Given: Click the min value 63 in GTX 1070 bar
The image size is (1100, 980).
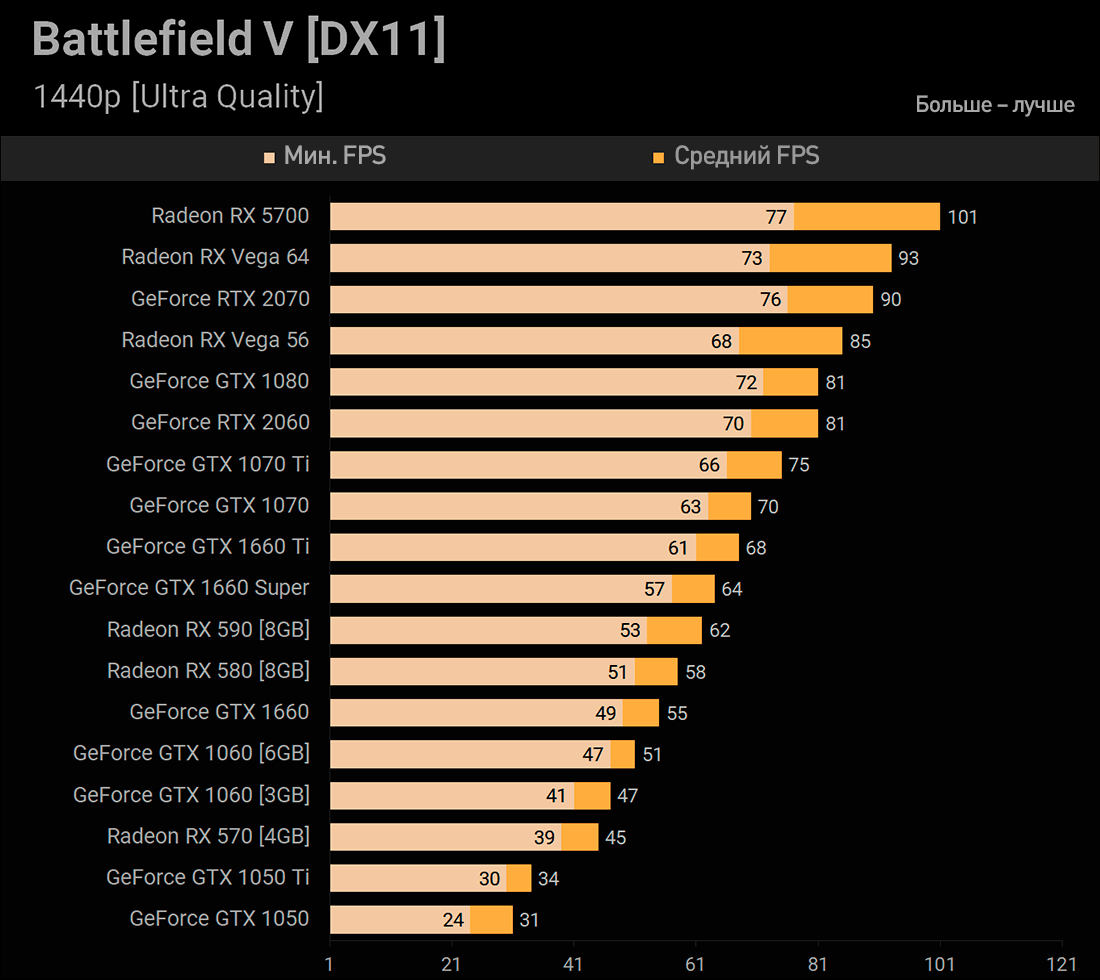Looking at the screenshot, I should coord(691,507).
